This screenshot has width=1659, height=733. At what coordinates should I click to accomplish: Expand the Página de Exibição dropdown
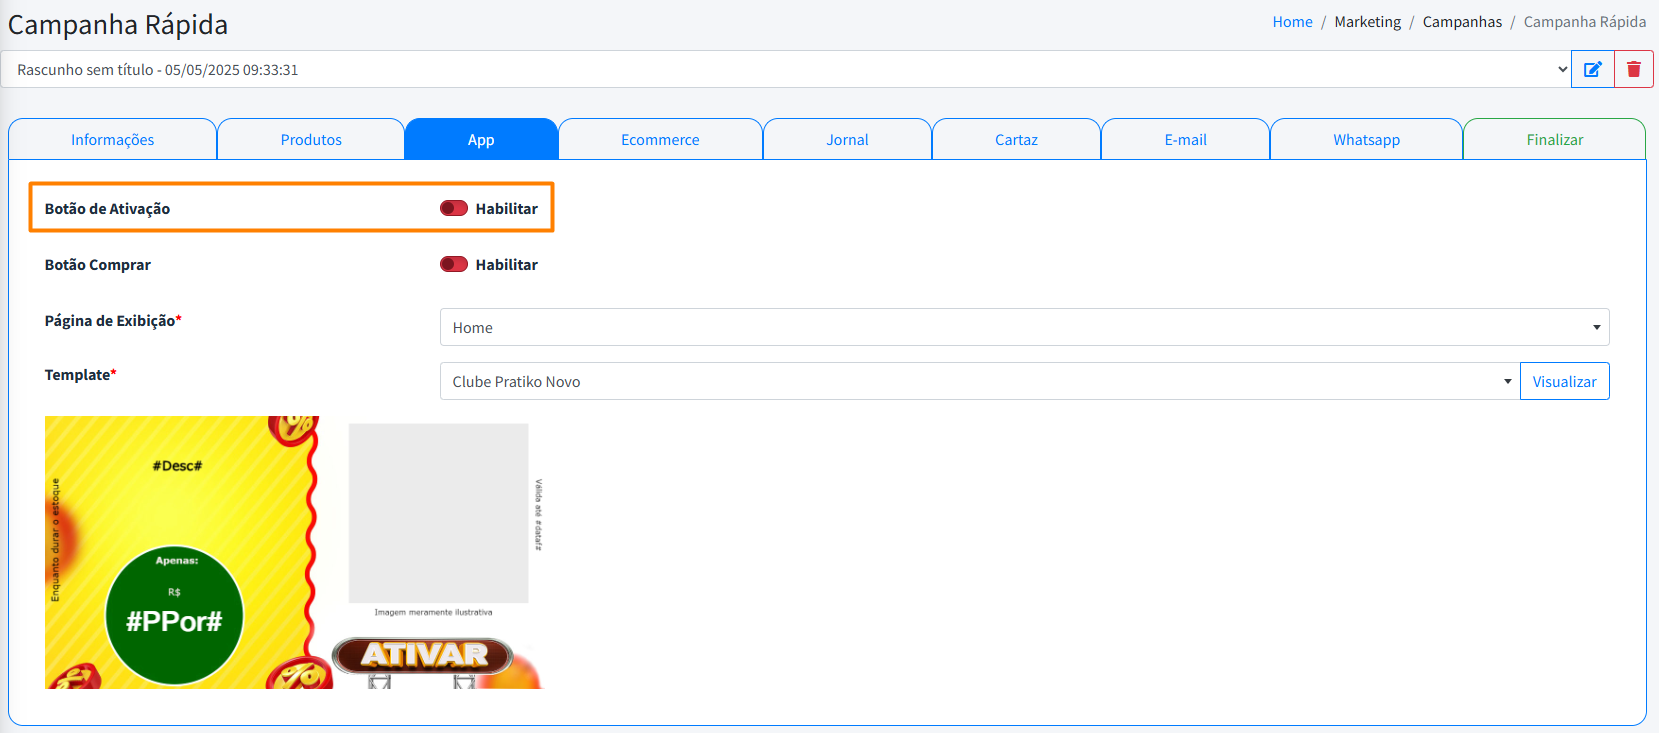(1024, 327)
